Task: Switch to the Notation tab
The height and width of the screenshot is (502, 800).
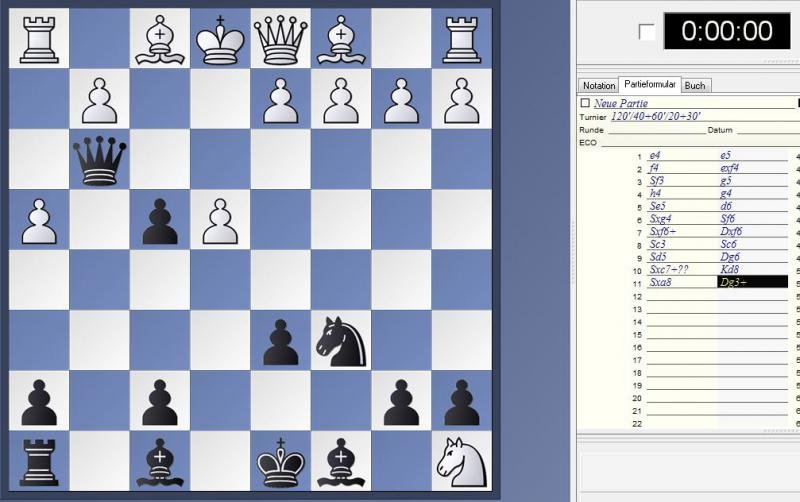Action: (598, 86)
